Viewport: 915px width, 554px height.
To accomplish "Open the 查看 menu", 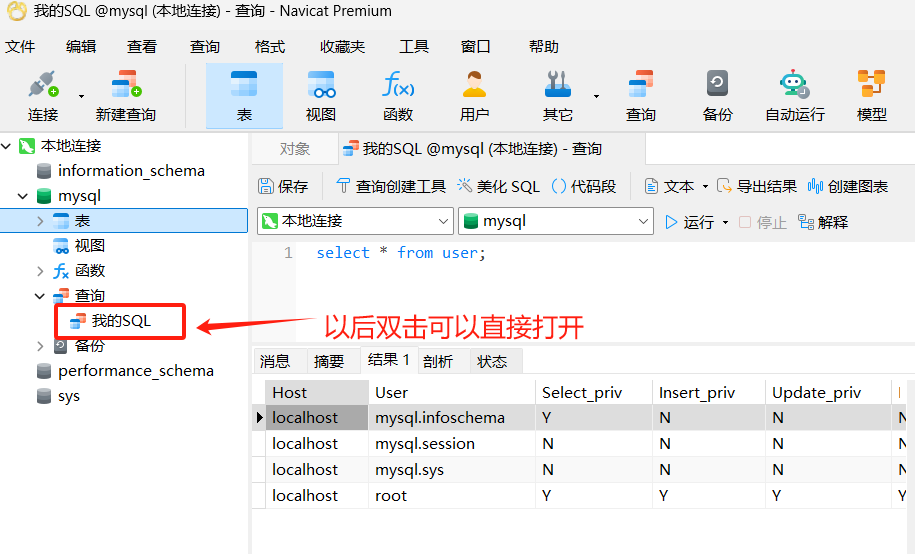I will 142,47.
